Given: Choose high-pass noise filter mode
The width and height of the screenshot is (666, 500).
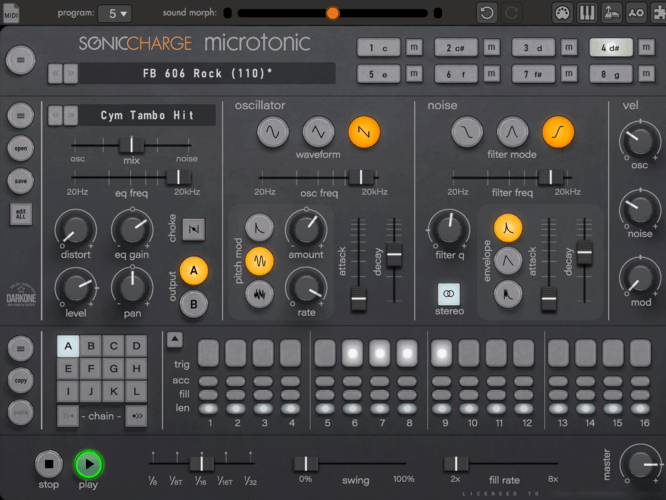Looking at the screenshot, I should point(558,133).
